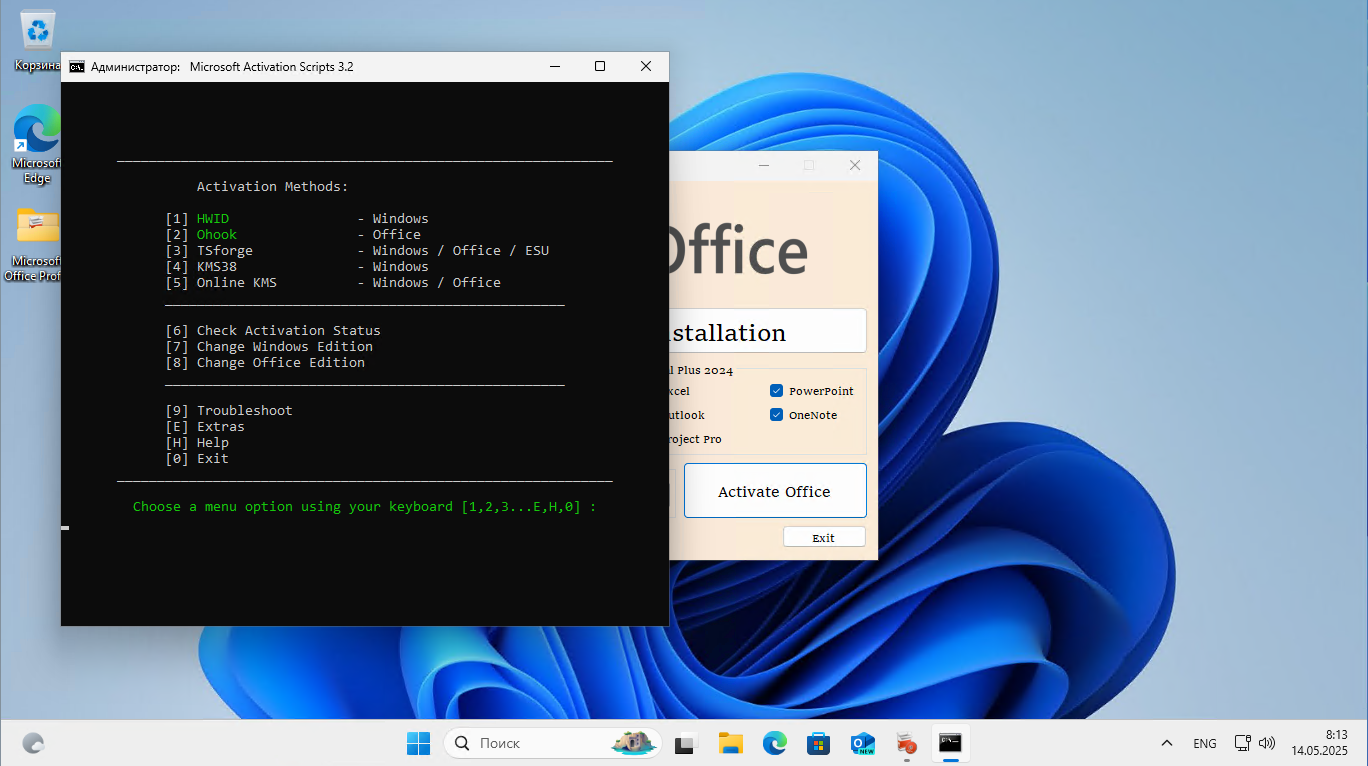Switch the ENG input language indicator
The height and width of the screenshot is (766, 1368).
pyautogui.click(x=1205, y=743)
